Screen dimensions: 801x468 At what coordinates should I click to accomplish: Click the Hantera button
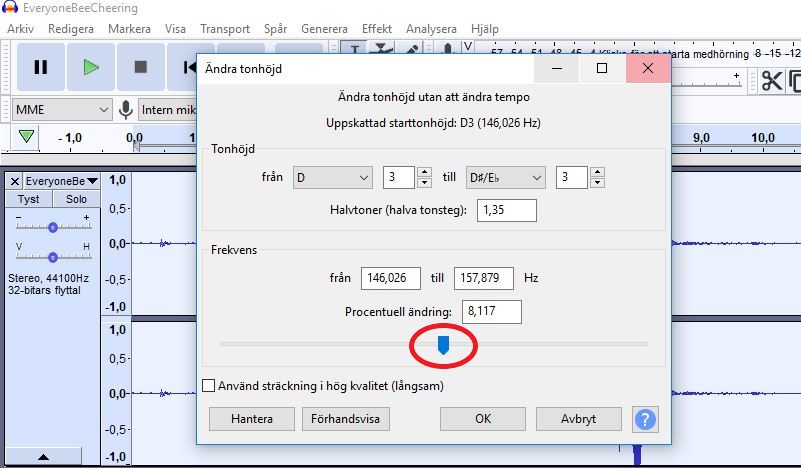click(252, 419)
